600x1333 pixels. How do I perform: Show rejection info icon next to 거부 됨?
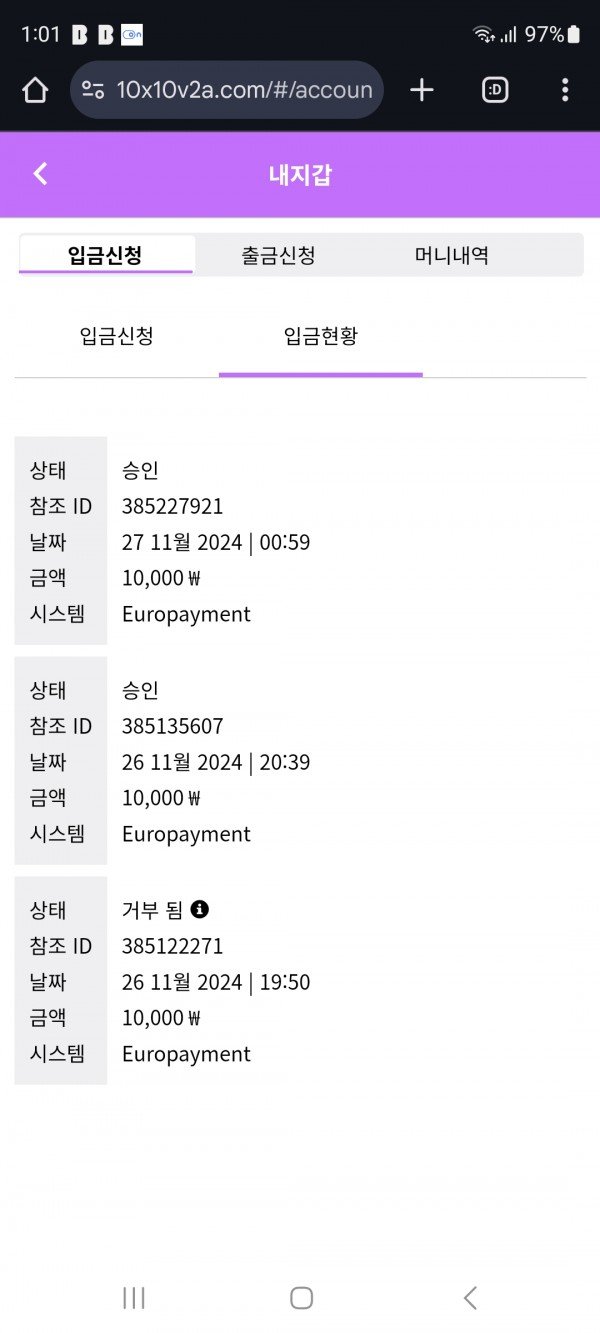coord(200,909)
